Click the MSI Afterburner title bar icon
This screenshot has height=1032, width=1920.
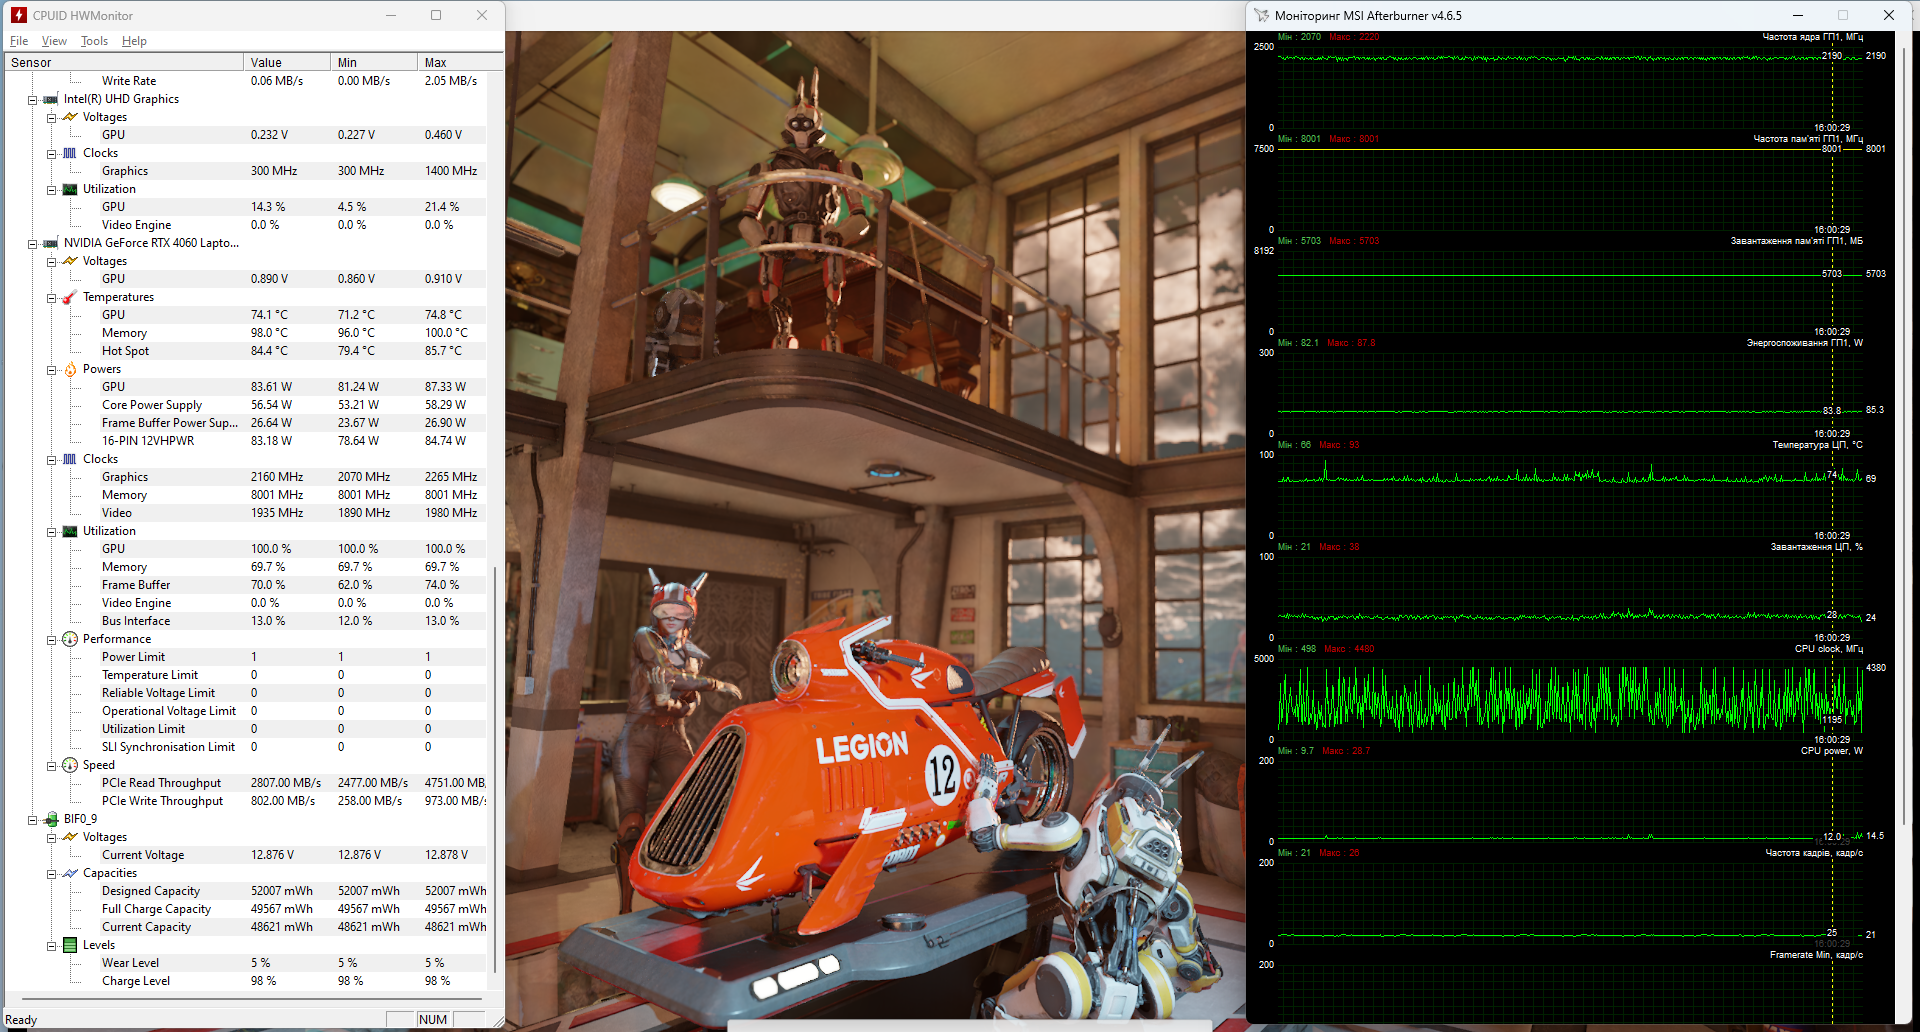coord(1262,15)
